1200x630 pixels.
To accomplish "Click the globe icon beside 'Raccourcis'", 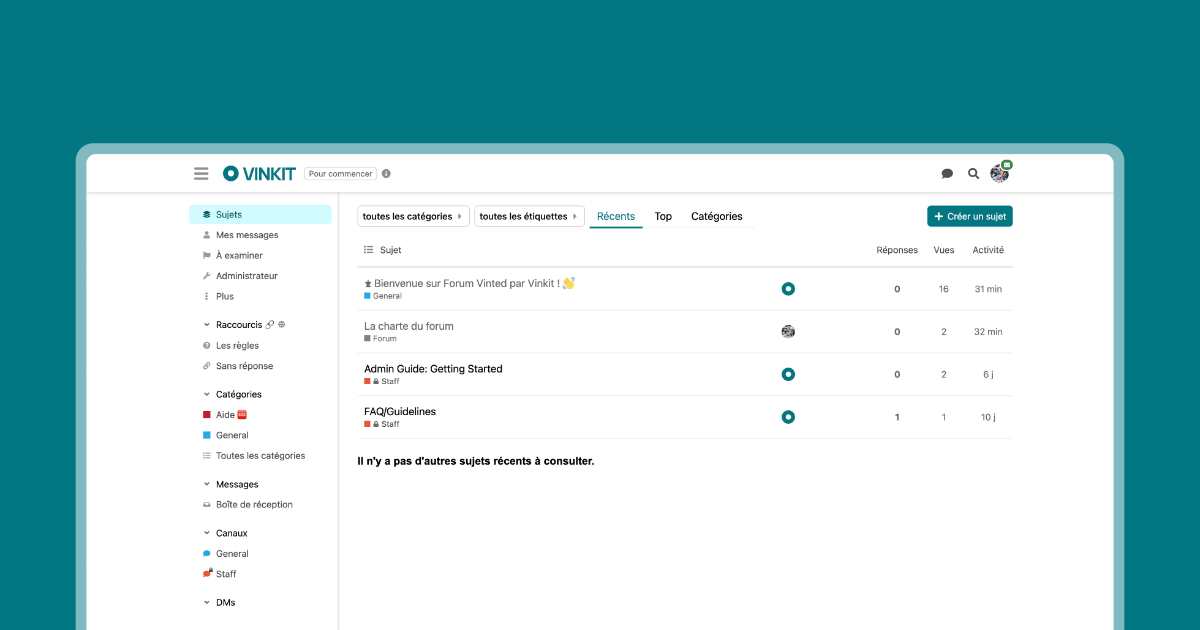I will (282, 325).
